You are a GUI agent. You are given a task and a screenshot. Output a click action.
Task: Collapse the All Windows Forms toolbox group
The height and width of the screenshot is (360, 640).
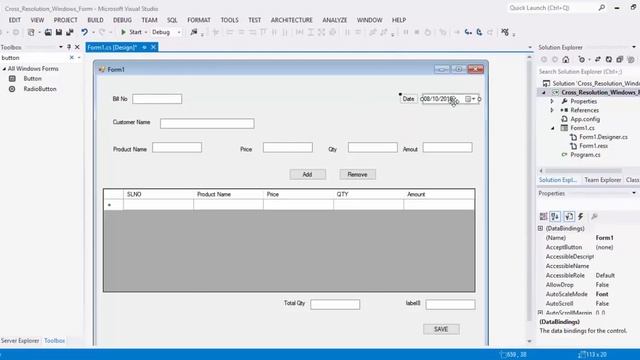point(4,69)
